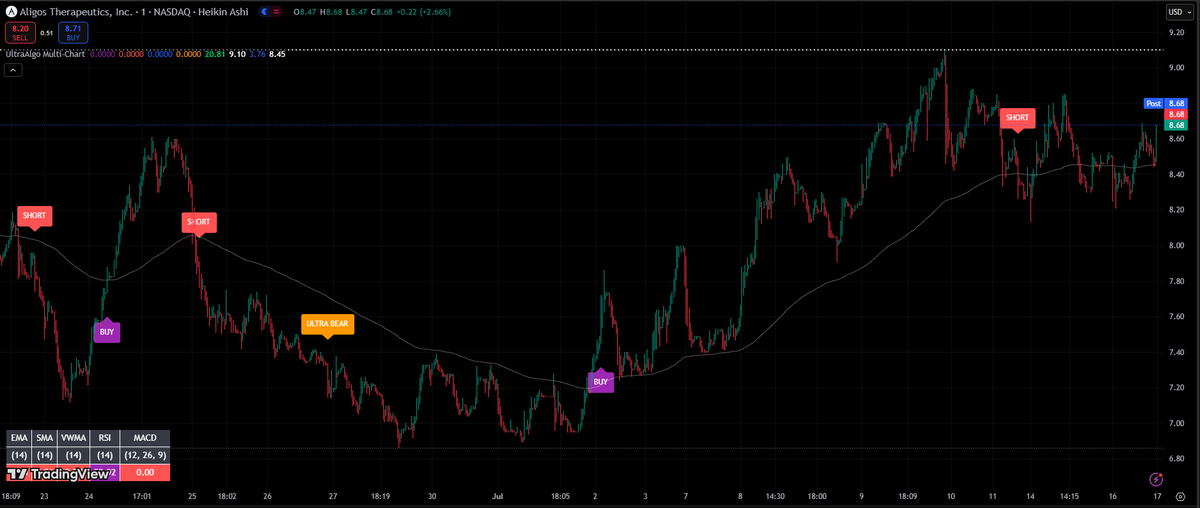
Task: Click the 7.00 price scale value
Action: point(1176,423)
